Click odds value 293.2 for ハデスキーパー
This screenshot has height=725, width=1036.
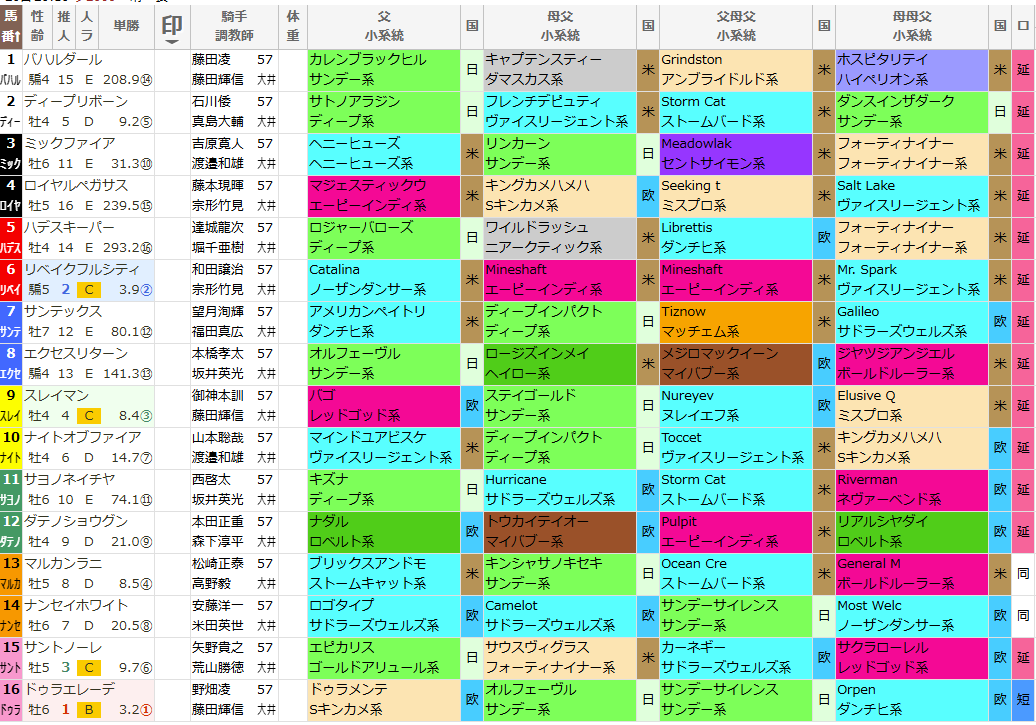click(x=120, y=248)
